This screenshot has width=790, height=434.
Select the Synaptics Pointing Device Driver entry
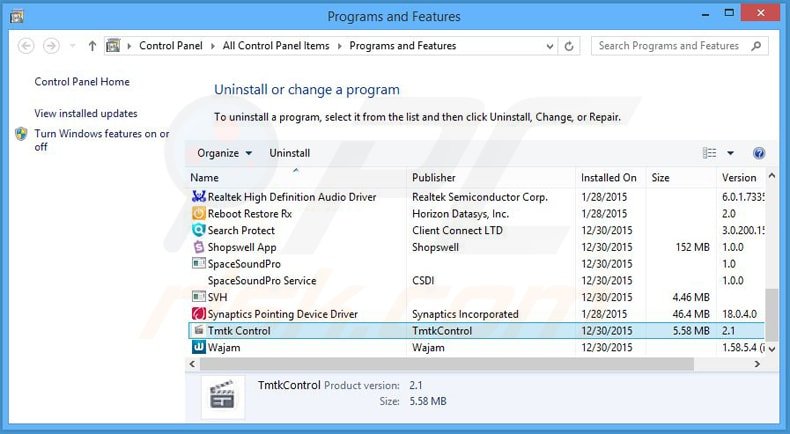[x=476, y=314]
